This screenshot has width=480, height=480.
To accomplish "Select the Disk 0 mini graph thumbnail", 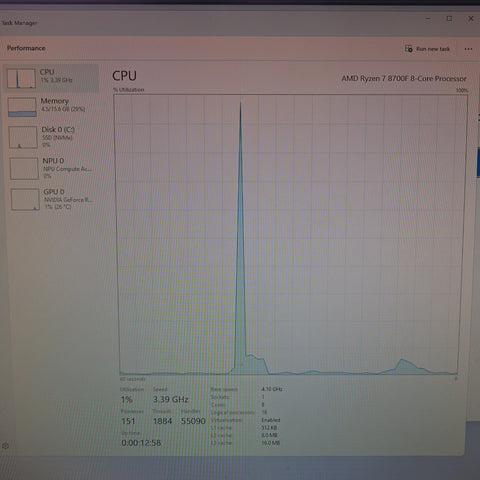I will tap(23, 137).
